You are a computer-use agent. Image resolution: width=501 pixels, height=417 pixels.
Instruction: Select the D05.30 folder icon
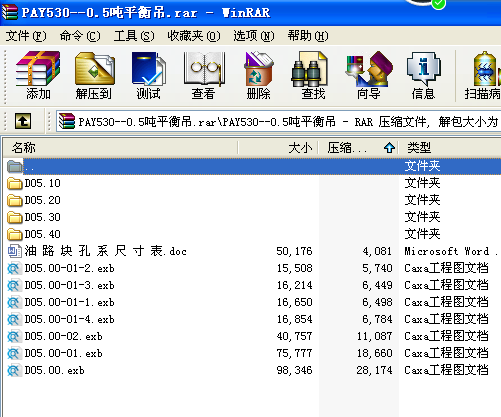point(14,217)
